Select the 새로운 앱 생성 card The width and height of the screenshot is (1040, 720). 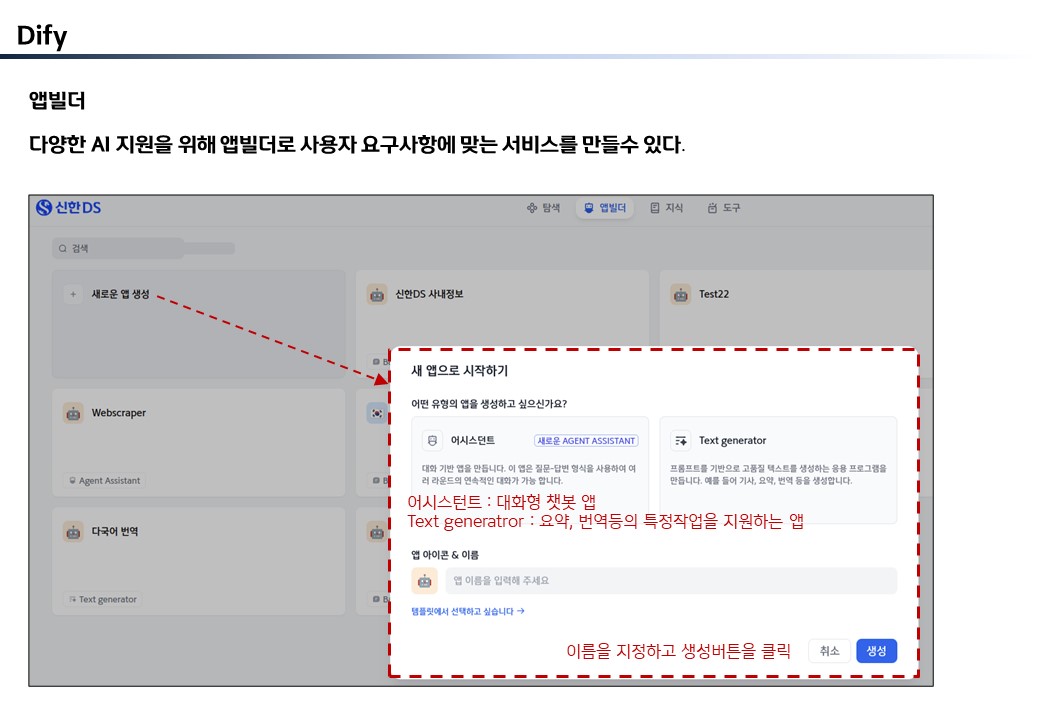coord(199,324)
